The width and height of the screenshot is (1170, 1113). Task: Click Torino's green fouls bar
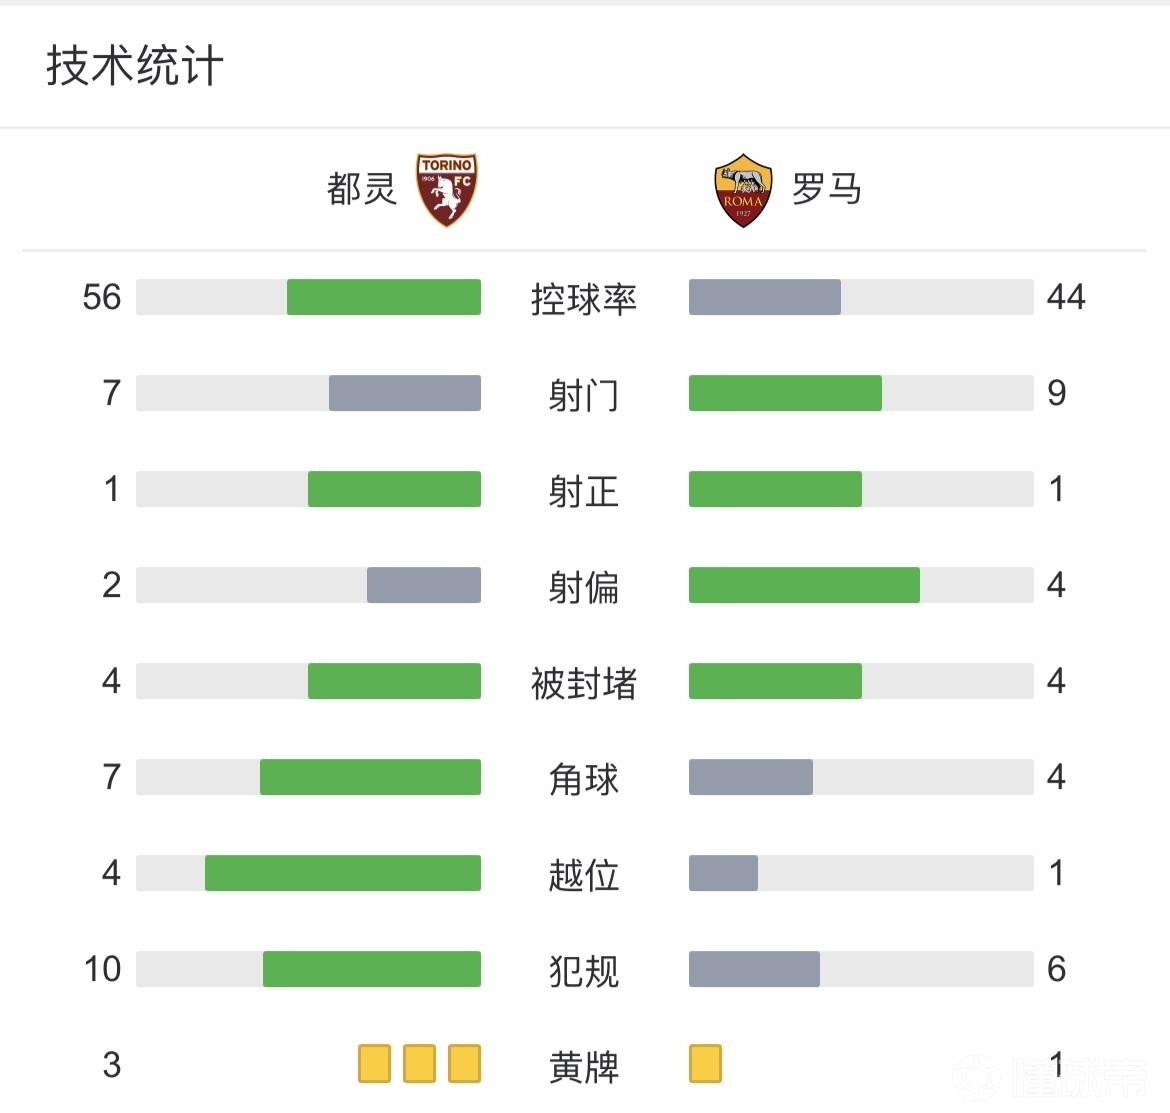click(x=372, y=969)
